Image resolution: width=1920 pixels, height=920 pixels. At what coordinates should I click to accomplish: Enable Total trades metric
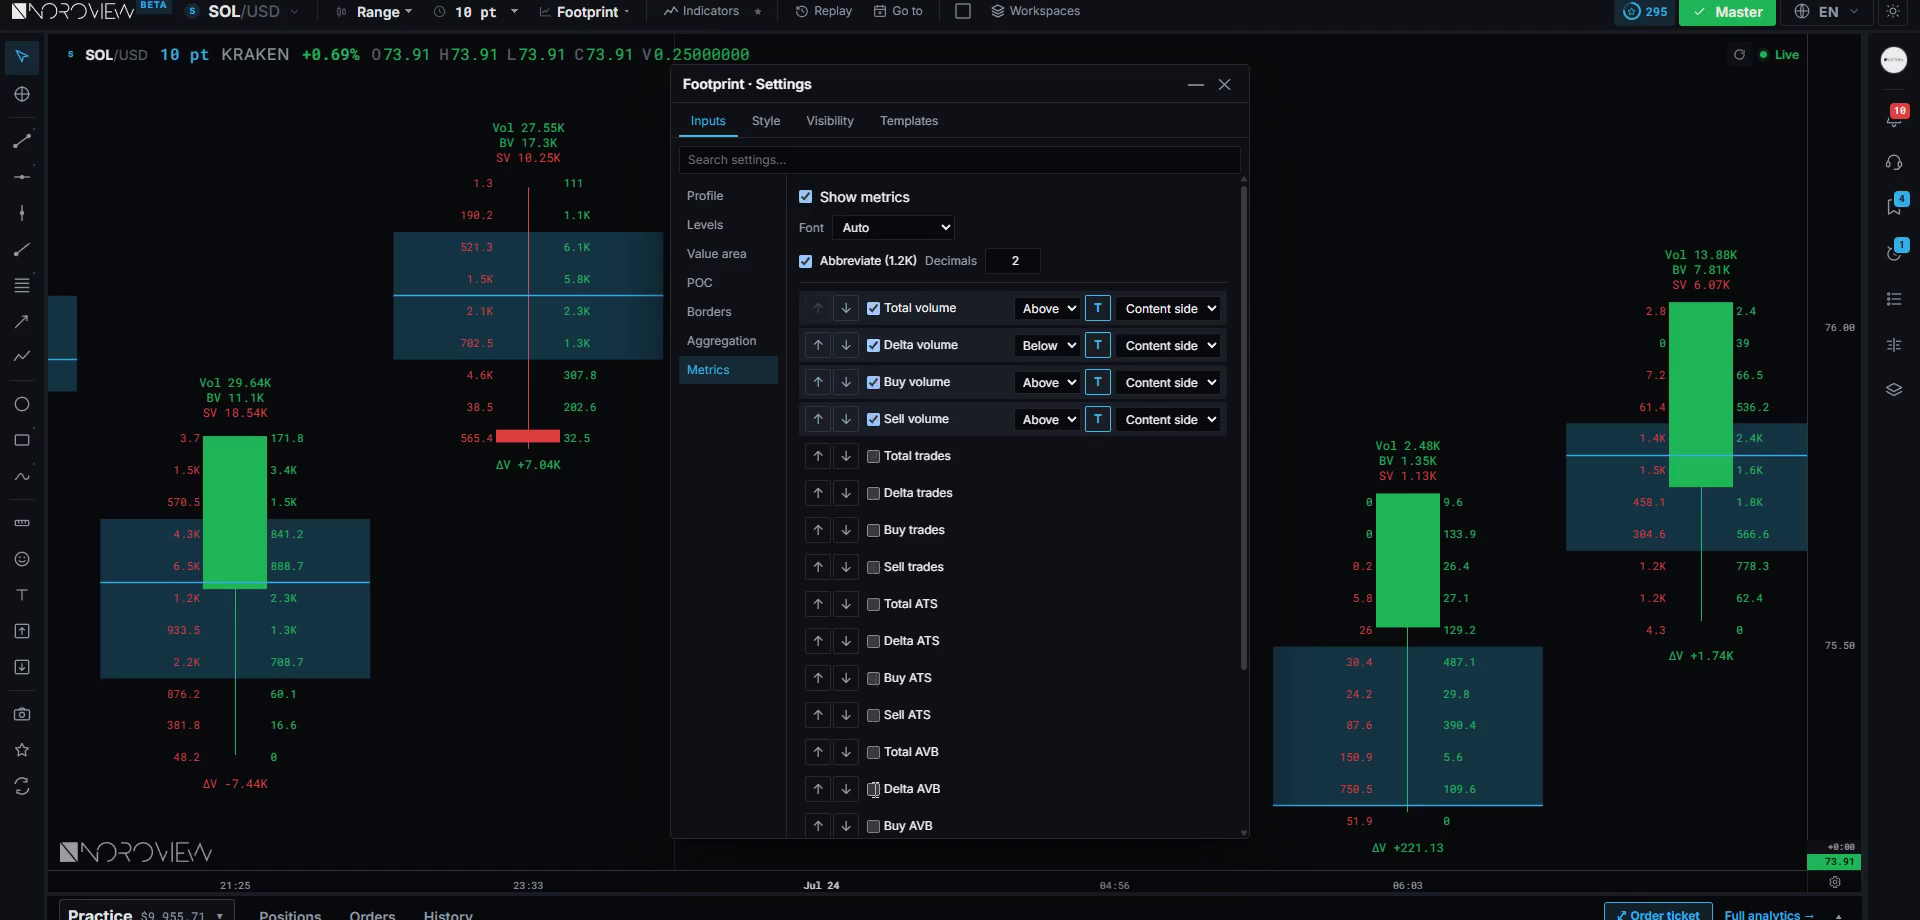pos(874,456)
